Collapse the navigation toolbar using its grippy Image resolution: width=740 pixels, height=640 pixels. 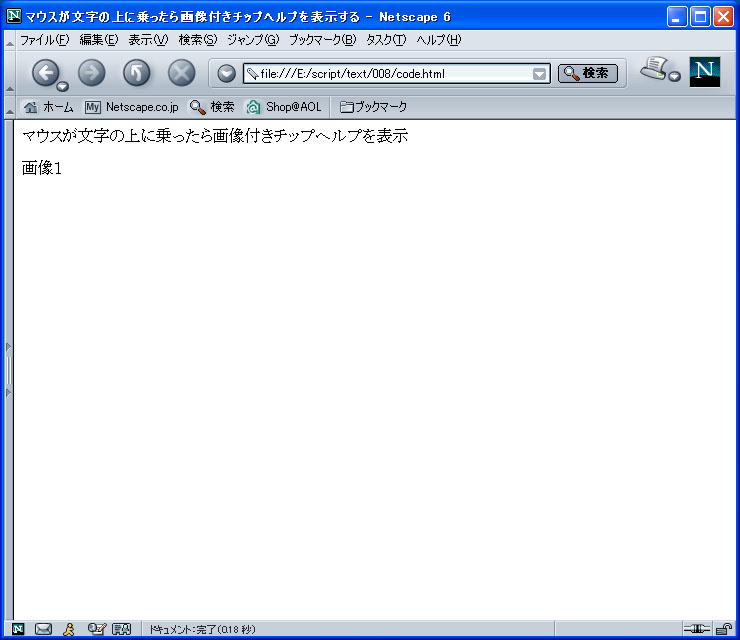coord(9,72)
